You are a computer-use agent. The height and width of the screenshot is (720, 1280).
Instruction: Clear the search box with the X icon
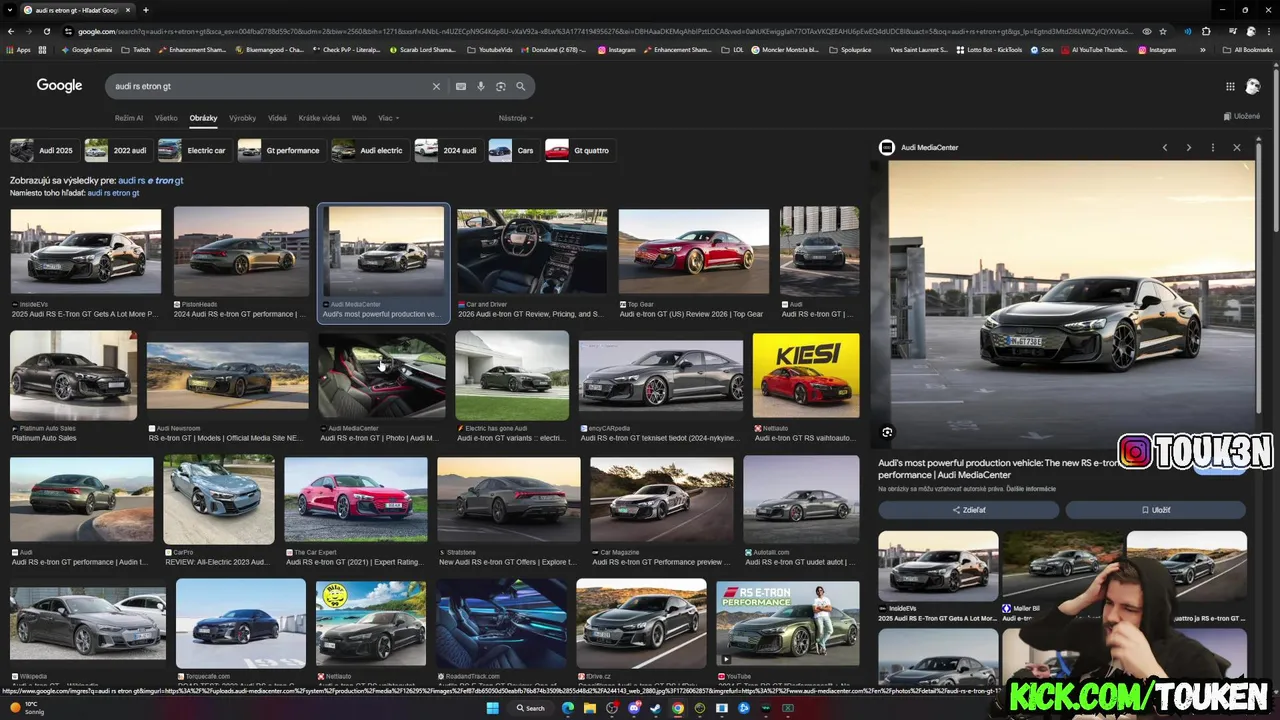coord(436,87)
